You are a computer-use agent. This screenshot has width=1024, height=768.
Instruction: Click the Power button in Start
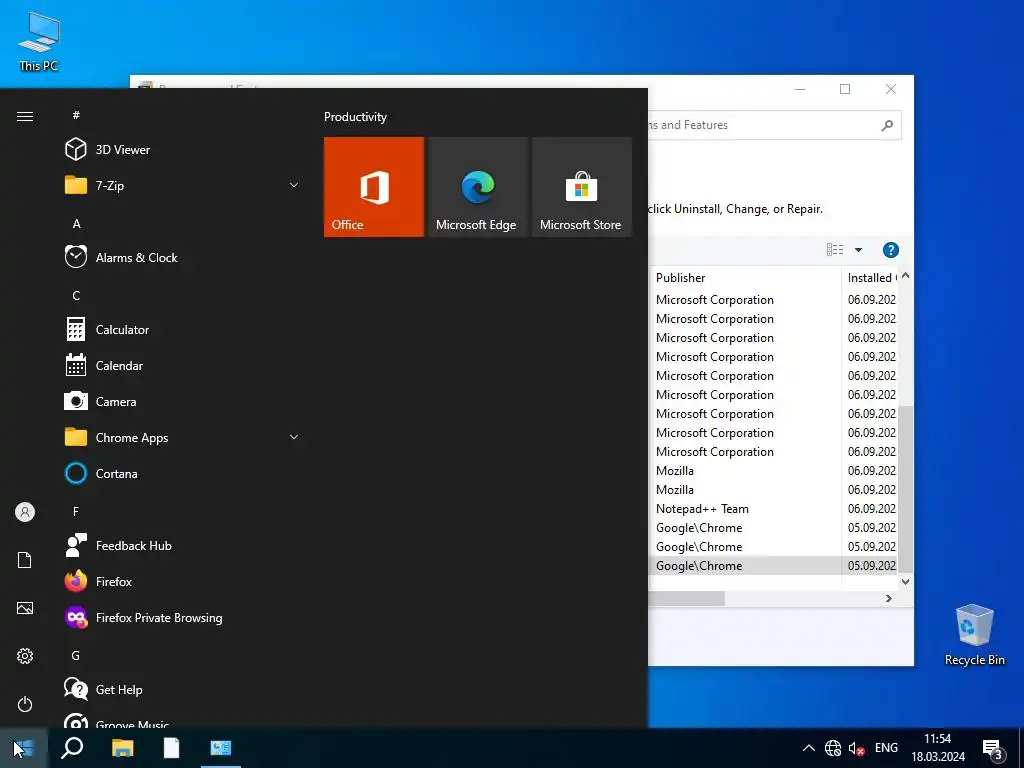[25, 704]
